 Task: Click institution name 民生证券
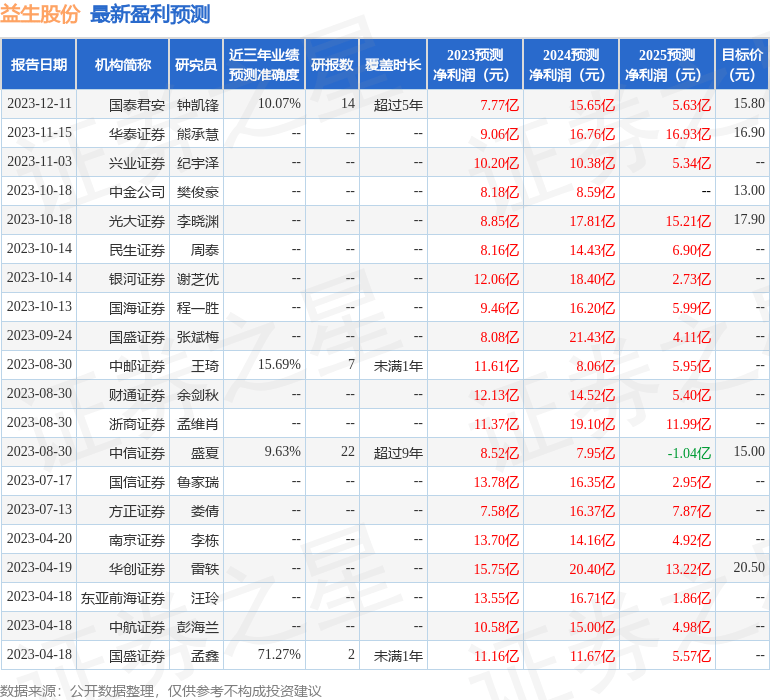[137, 250]
